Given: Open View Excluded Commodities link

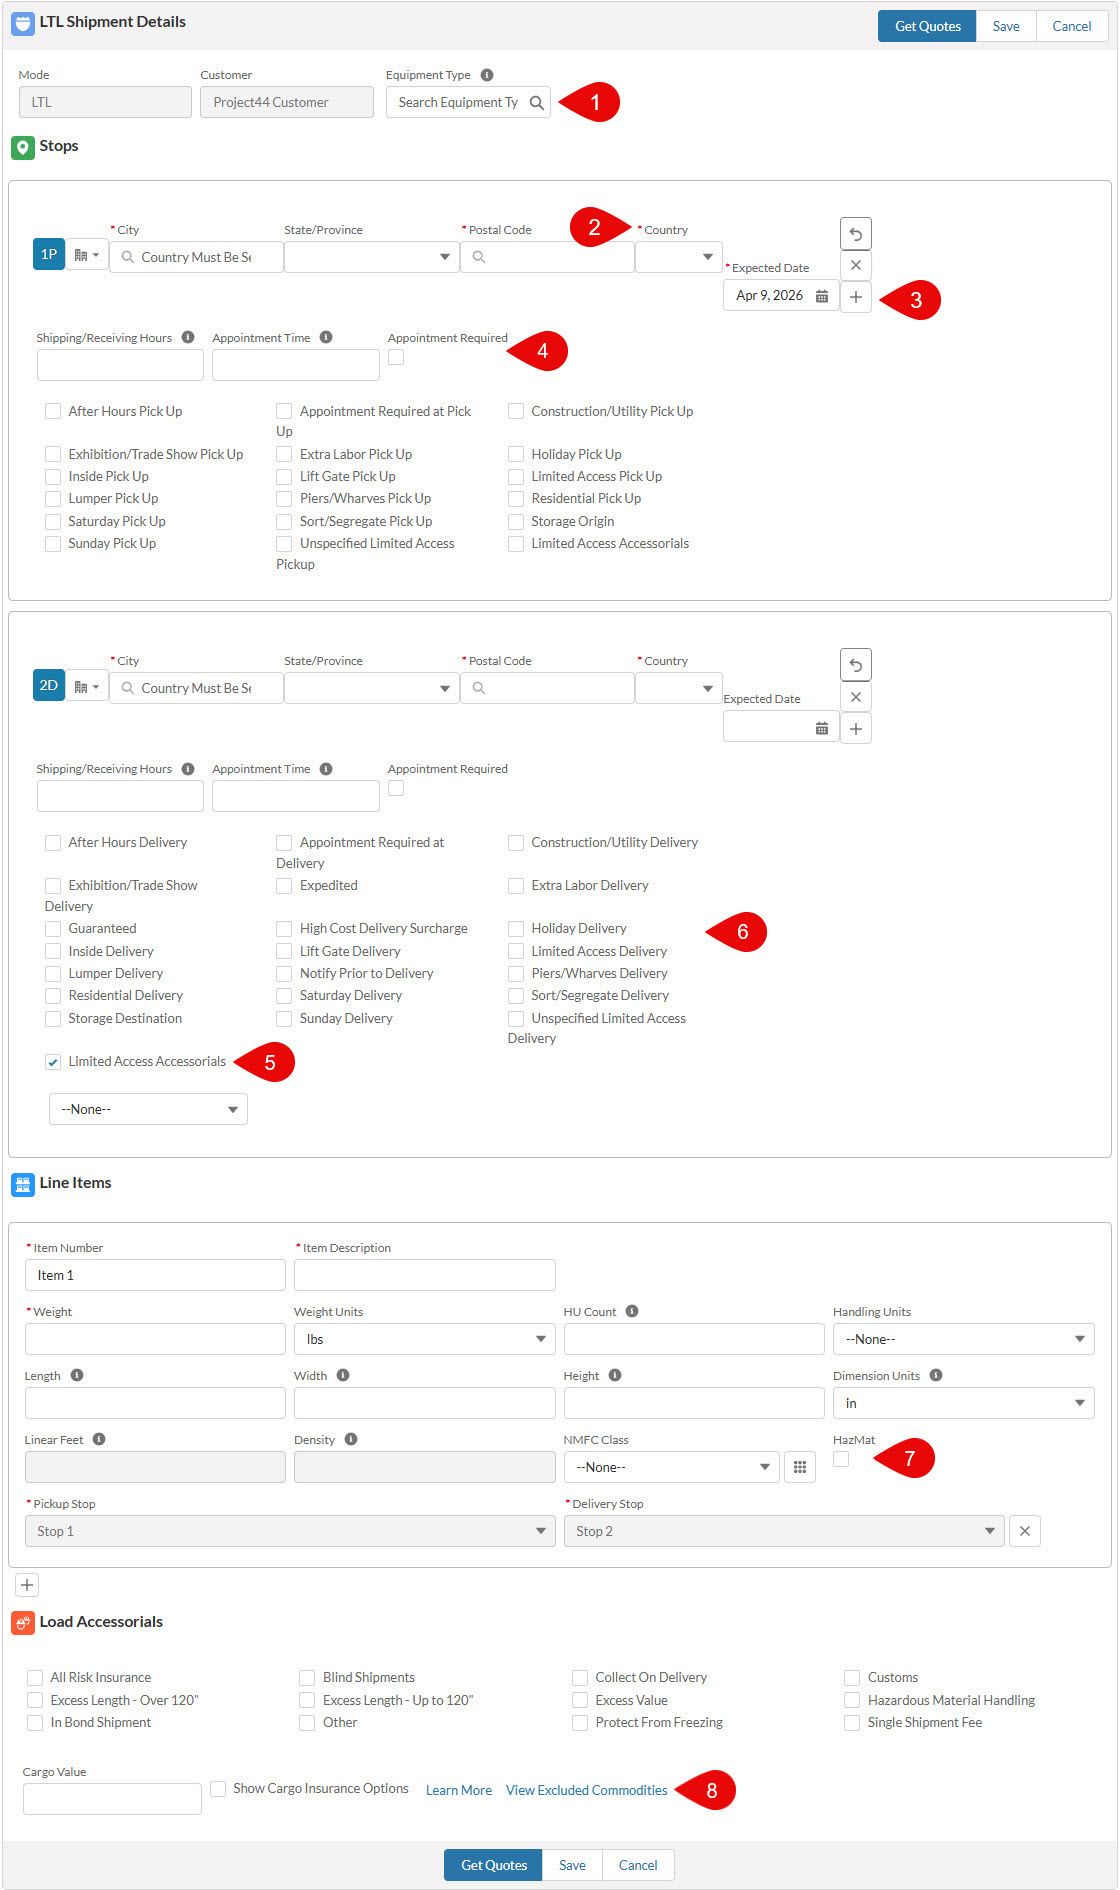Looking at the screenshot, I should [587, 1790].
